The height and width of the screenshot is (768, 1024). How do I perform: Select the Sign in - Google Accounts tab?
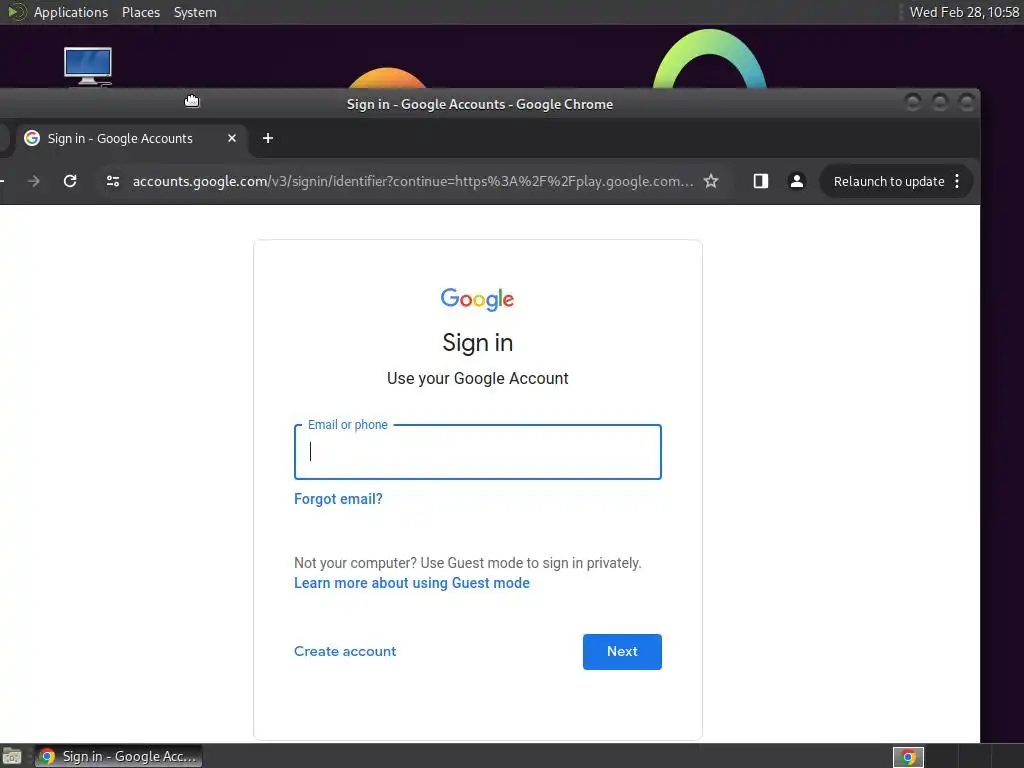pyautogui.click(x=131, y=138)
